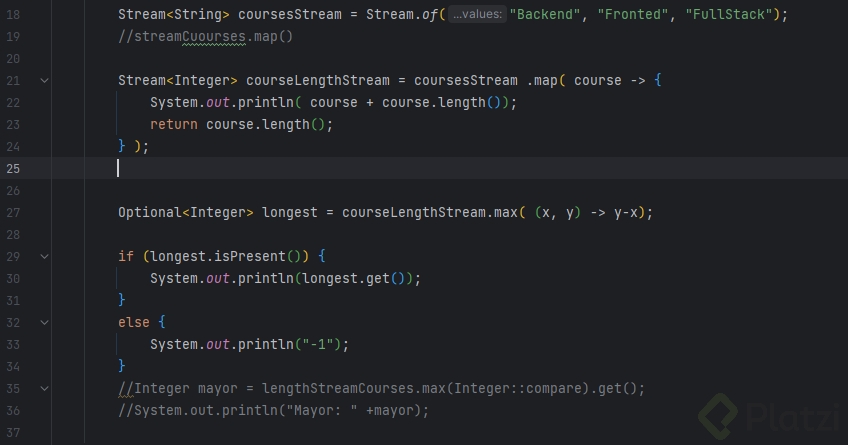Click the "FullStack" string literal
Screen dimensions: 848x445
click(x=729, y=14)
